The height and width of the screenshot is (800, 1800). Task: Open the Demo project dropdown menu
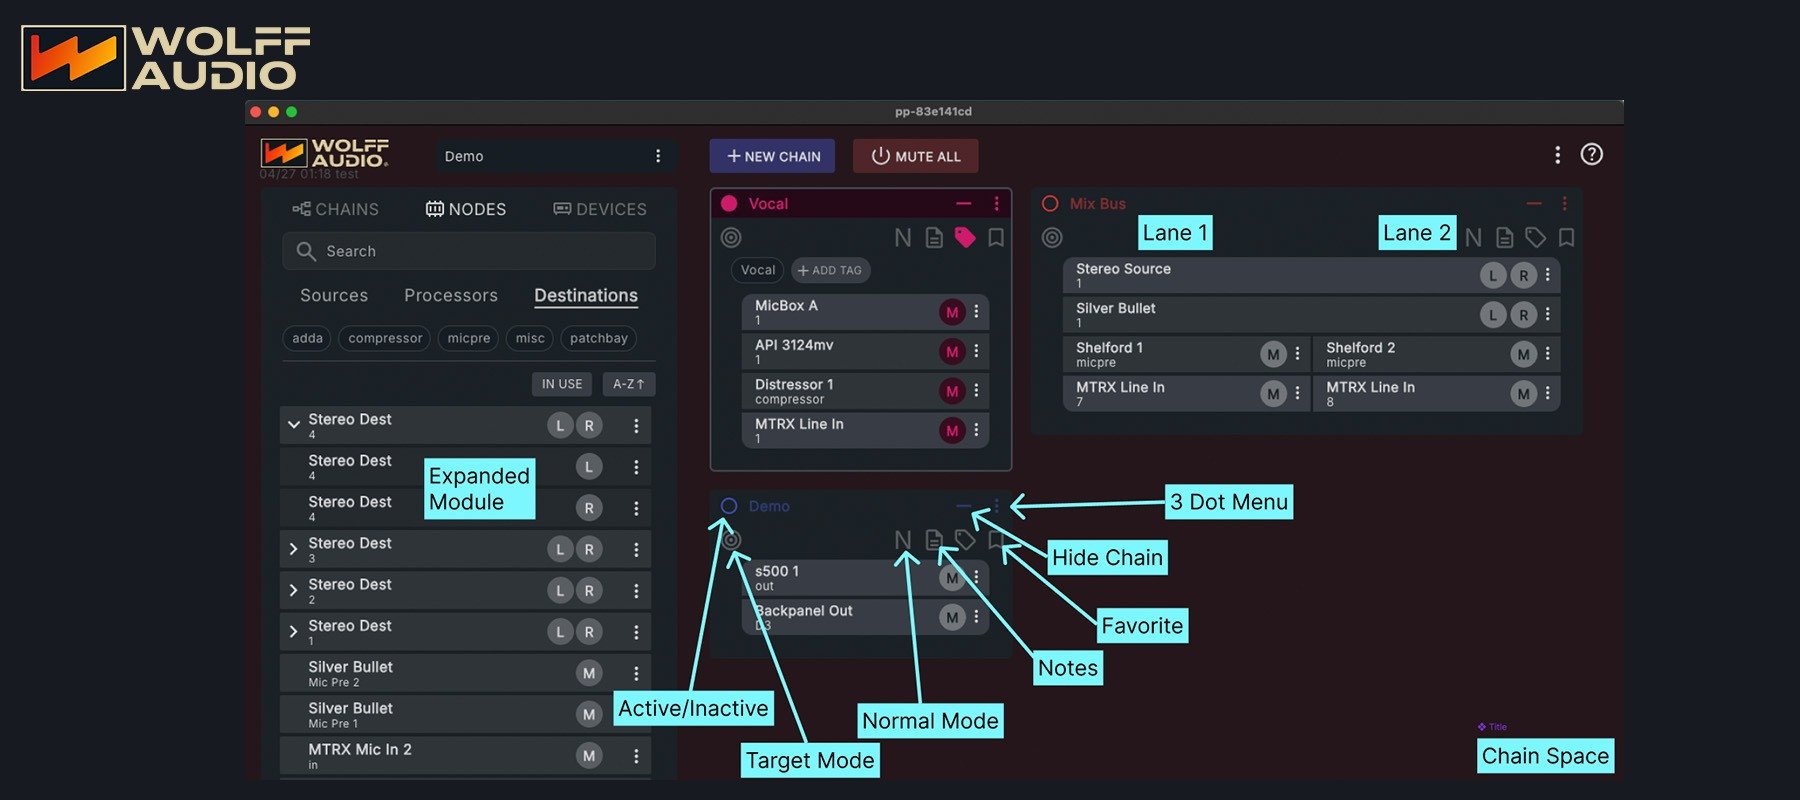657,156
